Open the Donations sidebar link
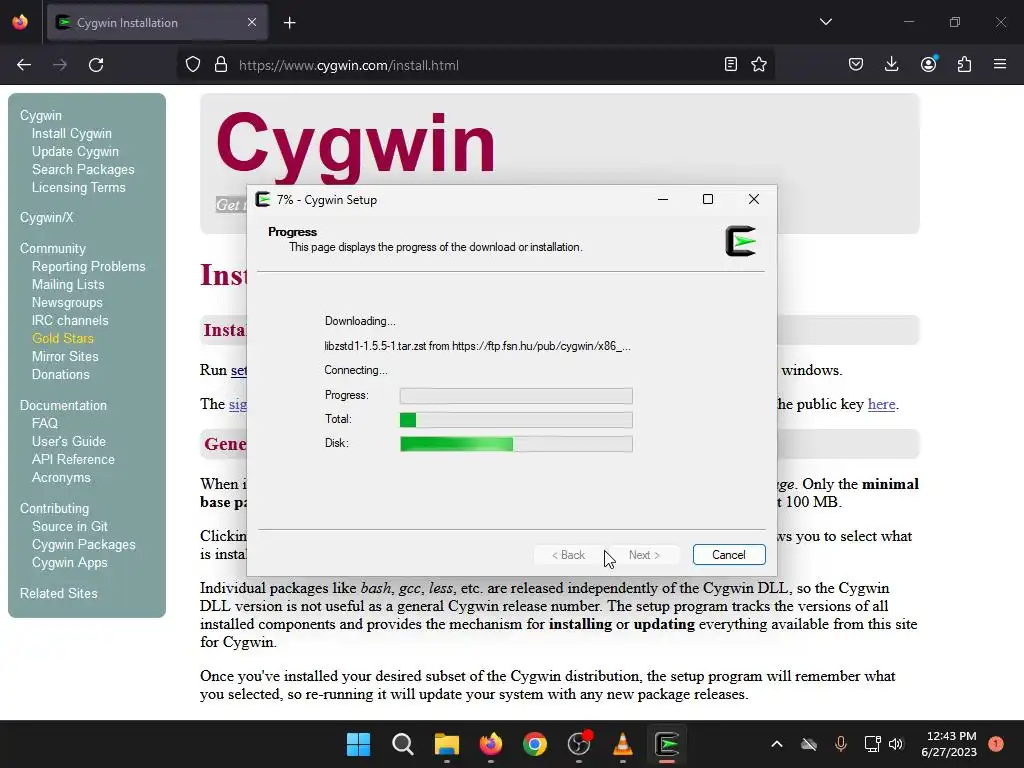The width and height of the screenshot is (1024, 768). [x=61, y=374]
